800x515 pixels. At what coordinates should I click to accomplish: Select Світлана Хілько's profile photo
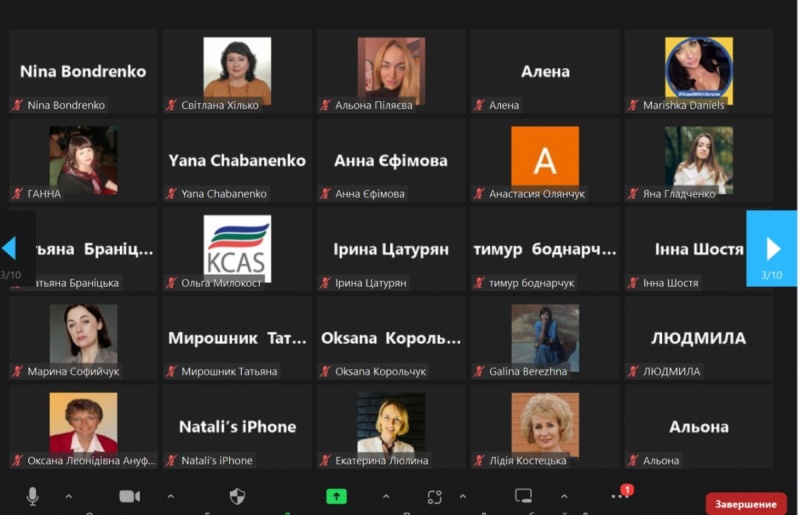237,68
